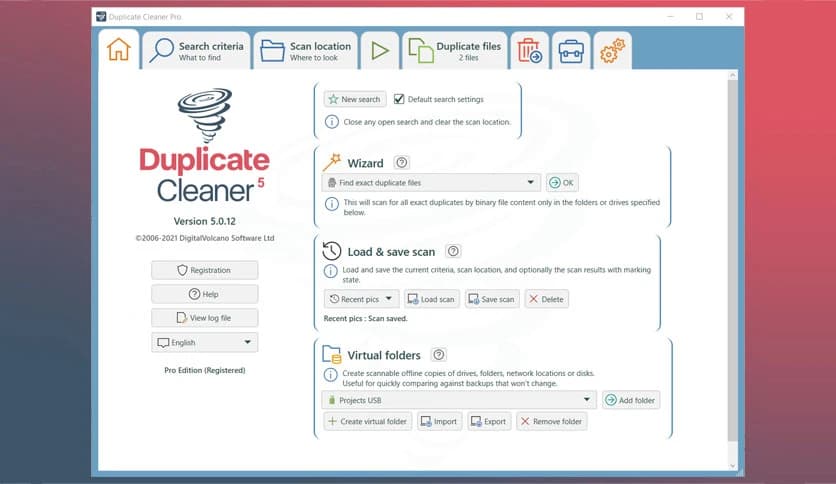Expand the Recent pics dropdown
The width and height of the screenshot is (836, 484).
[x=361, y=299]
